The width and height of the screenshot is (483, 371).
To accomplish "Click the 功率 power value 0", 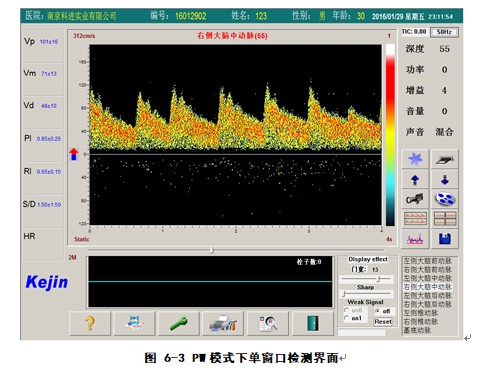I will tap(444, 70).
